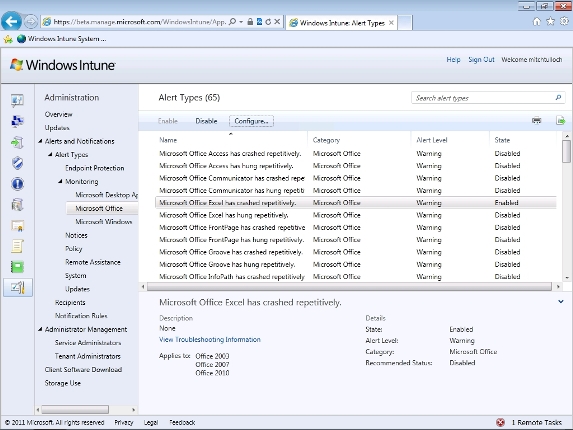Click the Sign Out link

pos(481,60)
